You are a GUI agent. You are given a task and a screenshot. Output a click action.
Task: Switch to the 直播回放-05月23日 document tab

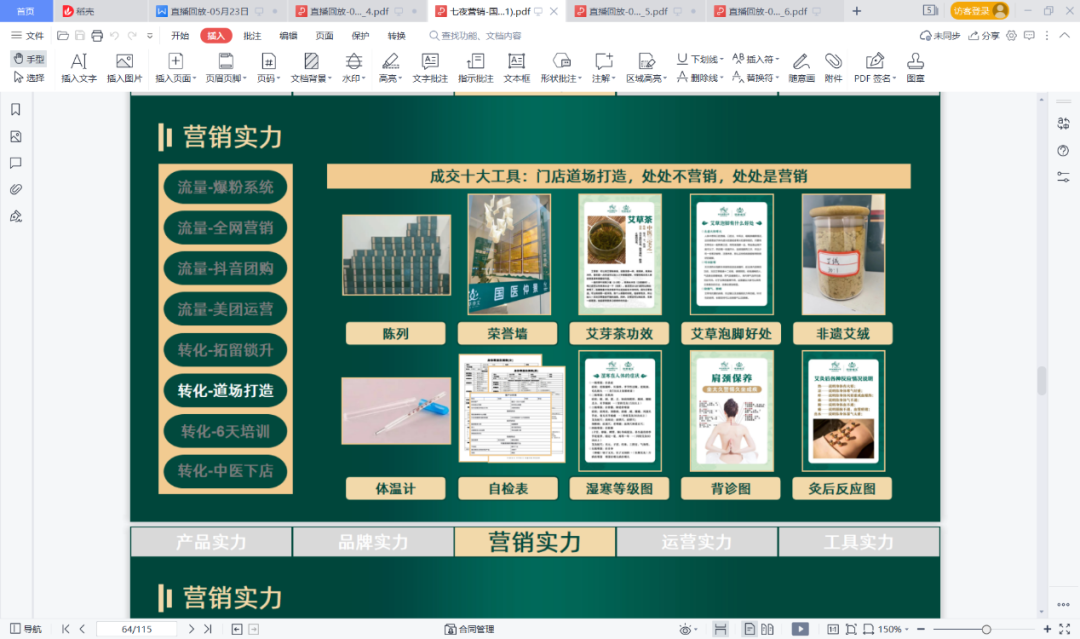pos(209,11)
